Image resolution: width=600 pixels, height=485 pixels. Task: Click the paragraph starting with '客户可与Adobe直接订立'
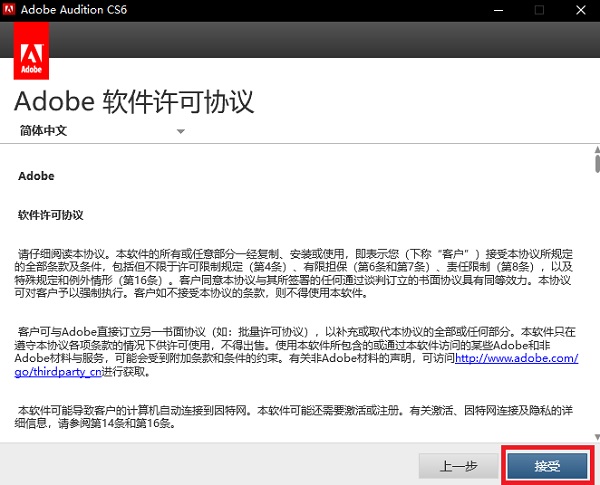tap(295, 350)
